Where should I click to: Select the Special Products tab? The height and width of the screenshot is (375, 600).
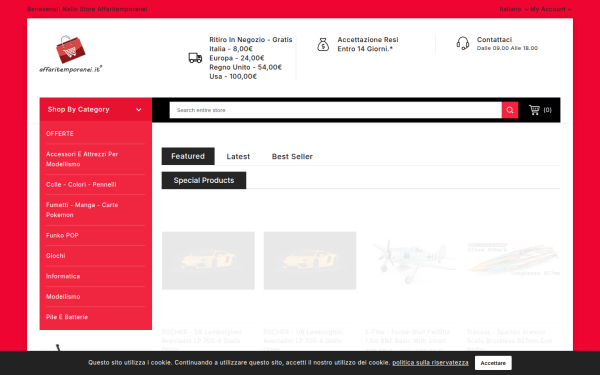point(204,180)
